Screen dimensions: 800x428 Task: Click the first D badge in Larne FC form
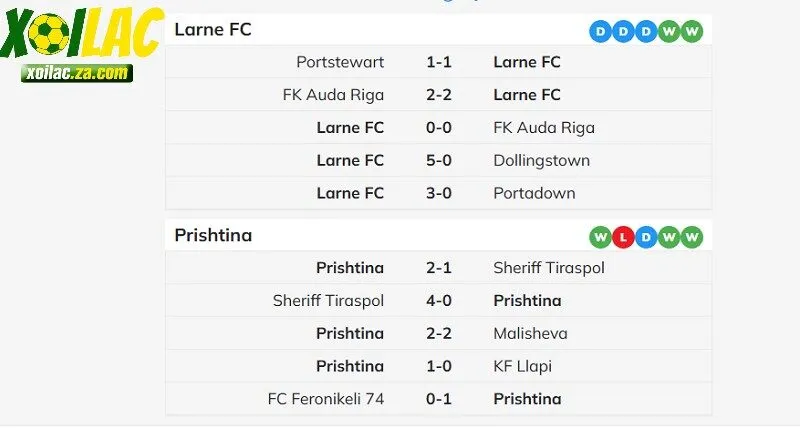601,31
